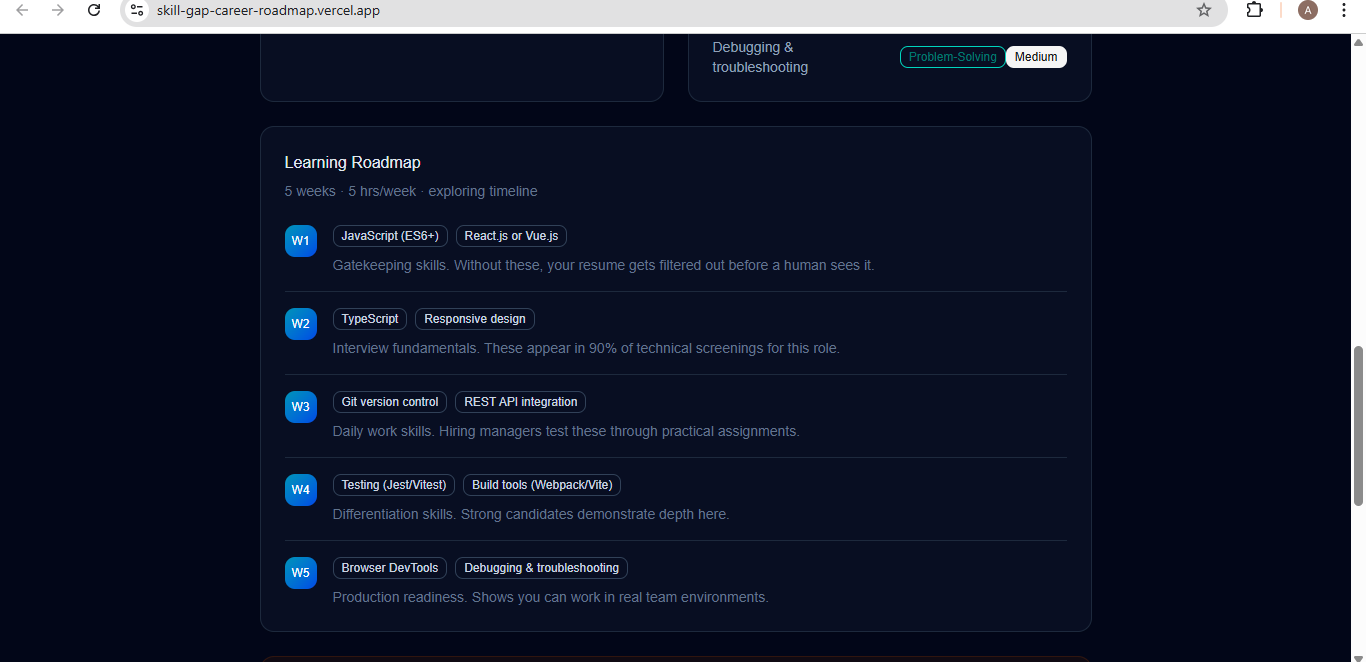Select the Build tools (Webpack/Vite) chip
Image resolution: width=1366 pixels, height=662 pixels.
[542, 485]
